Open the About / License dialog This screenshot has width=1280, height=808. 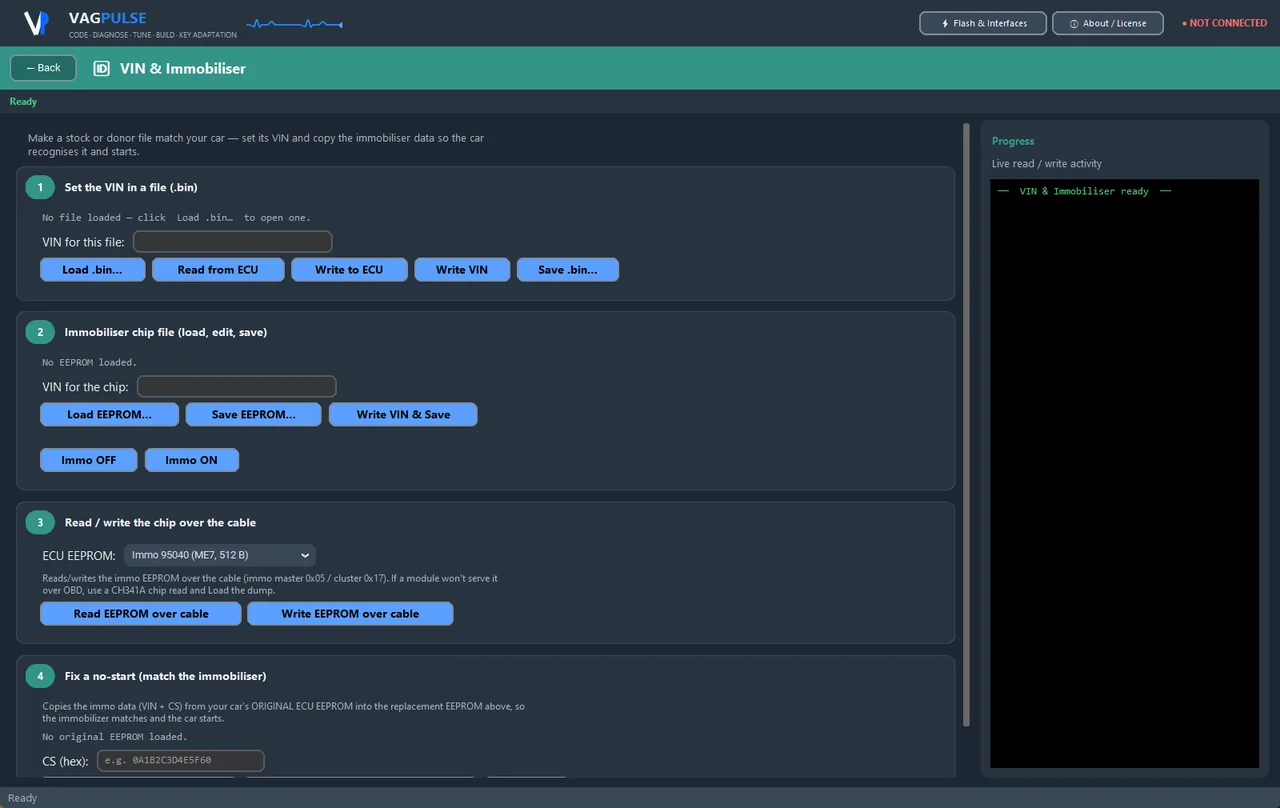tap(1108, 23)
